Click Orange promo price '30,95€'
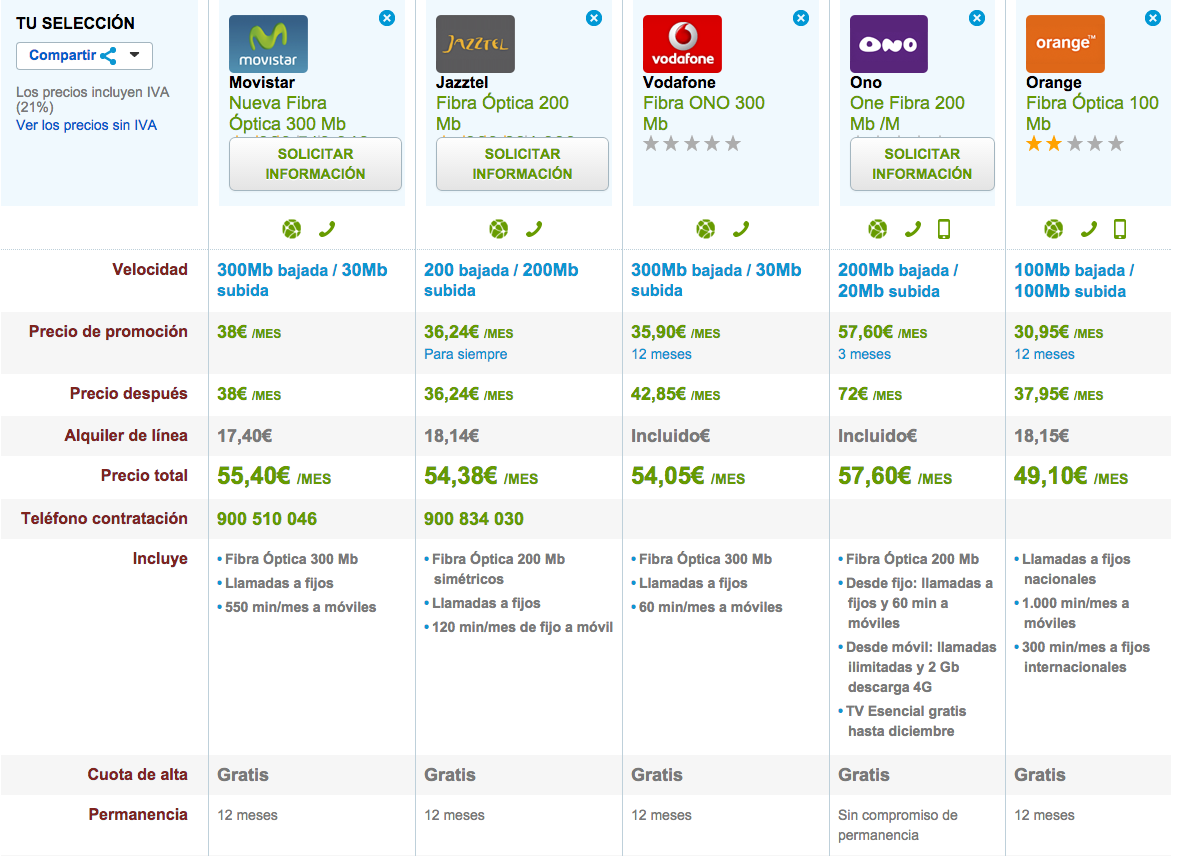 (1042, 332)
